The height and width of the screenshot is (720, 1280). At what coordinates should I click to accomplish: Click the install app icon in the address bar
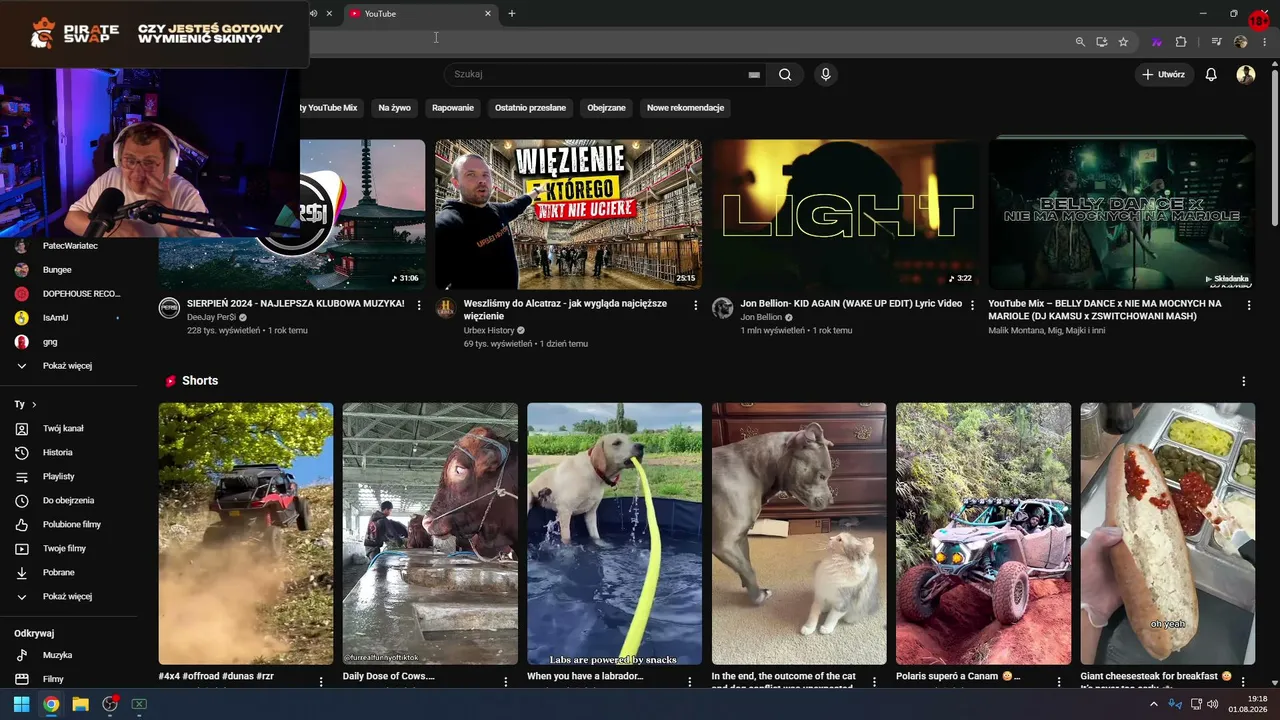[1102, 42]
